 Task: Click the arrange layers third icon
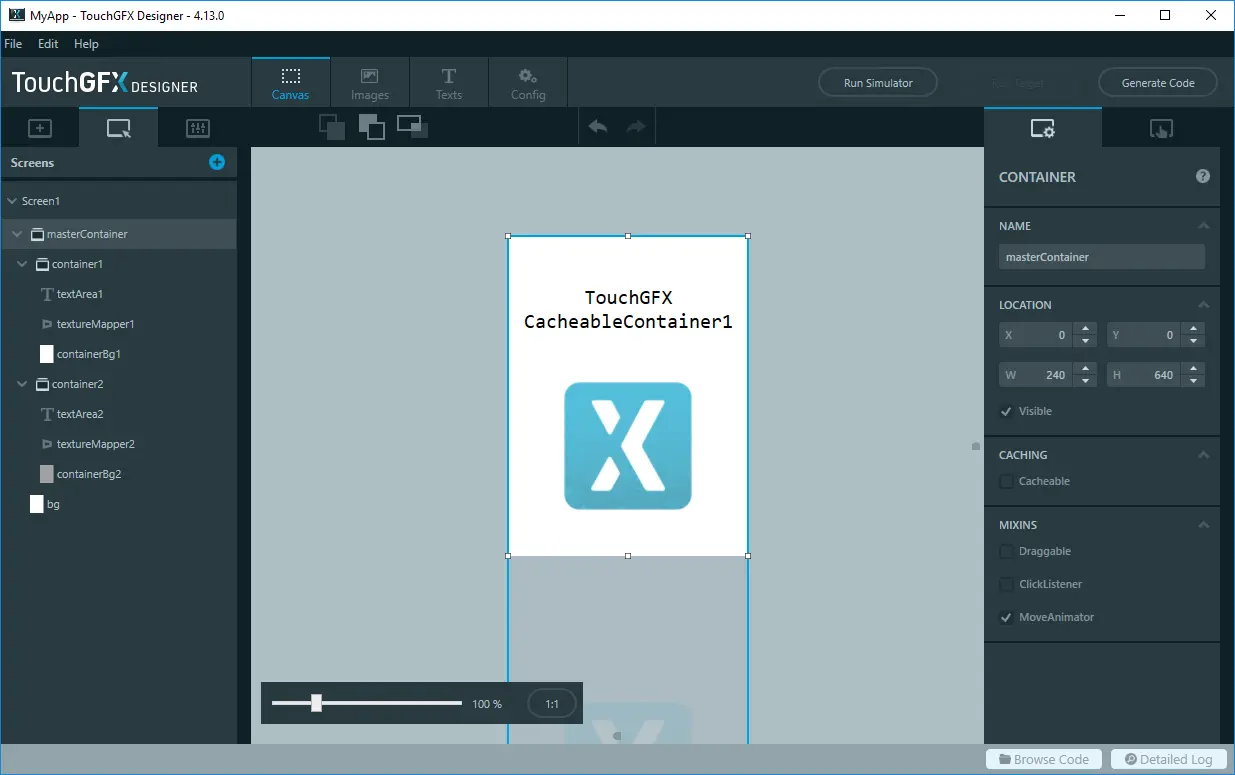pos(412,127)
